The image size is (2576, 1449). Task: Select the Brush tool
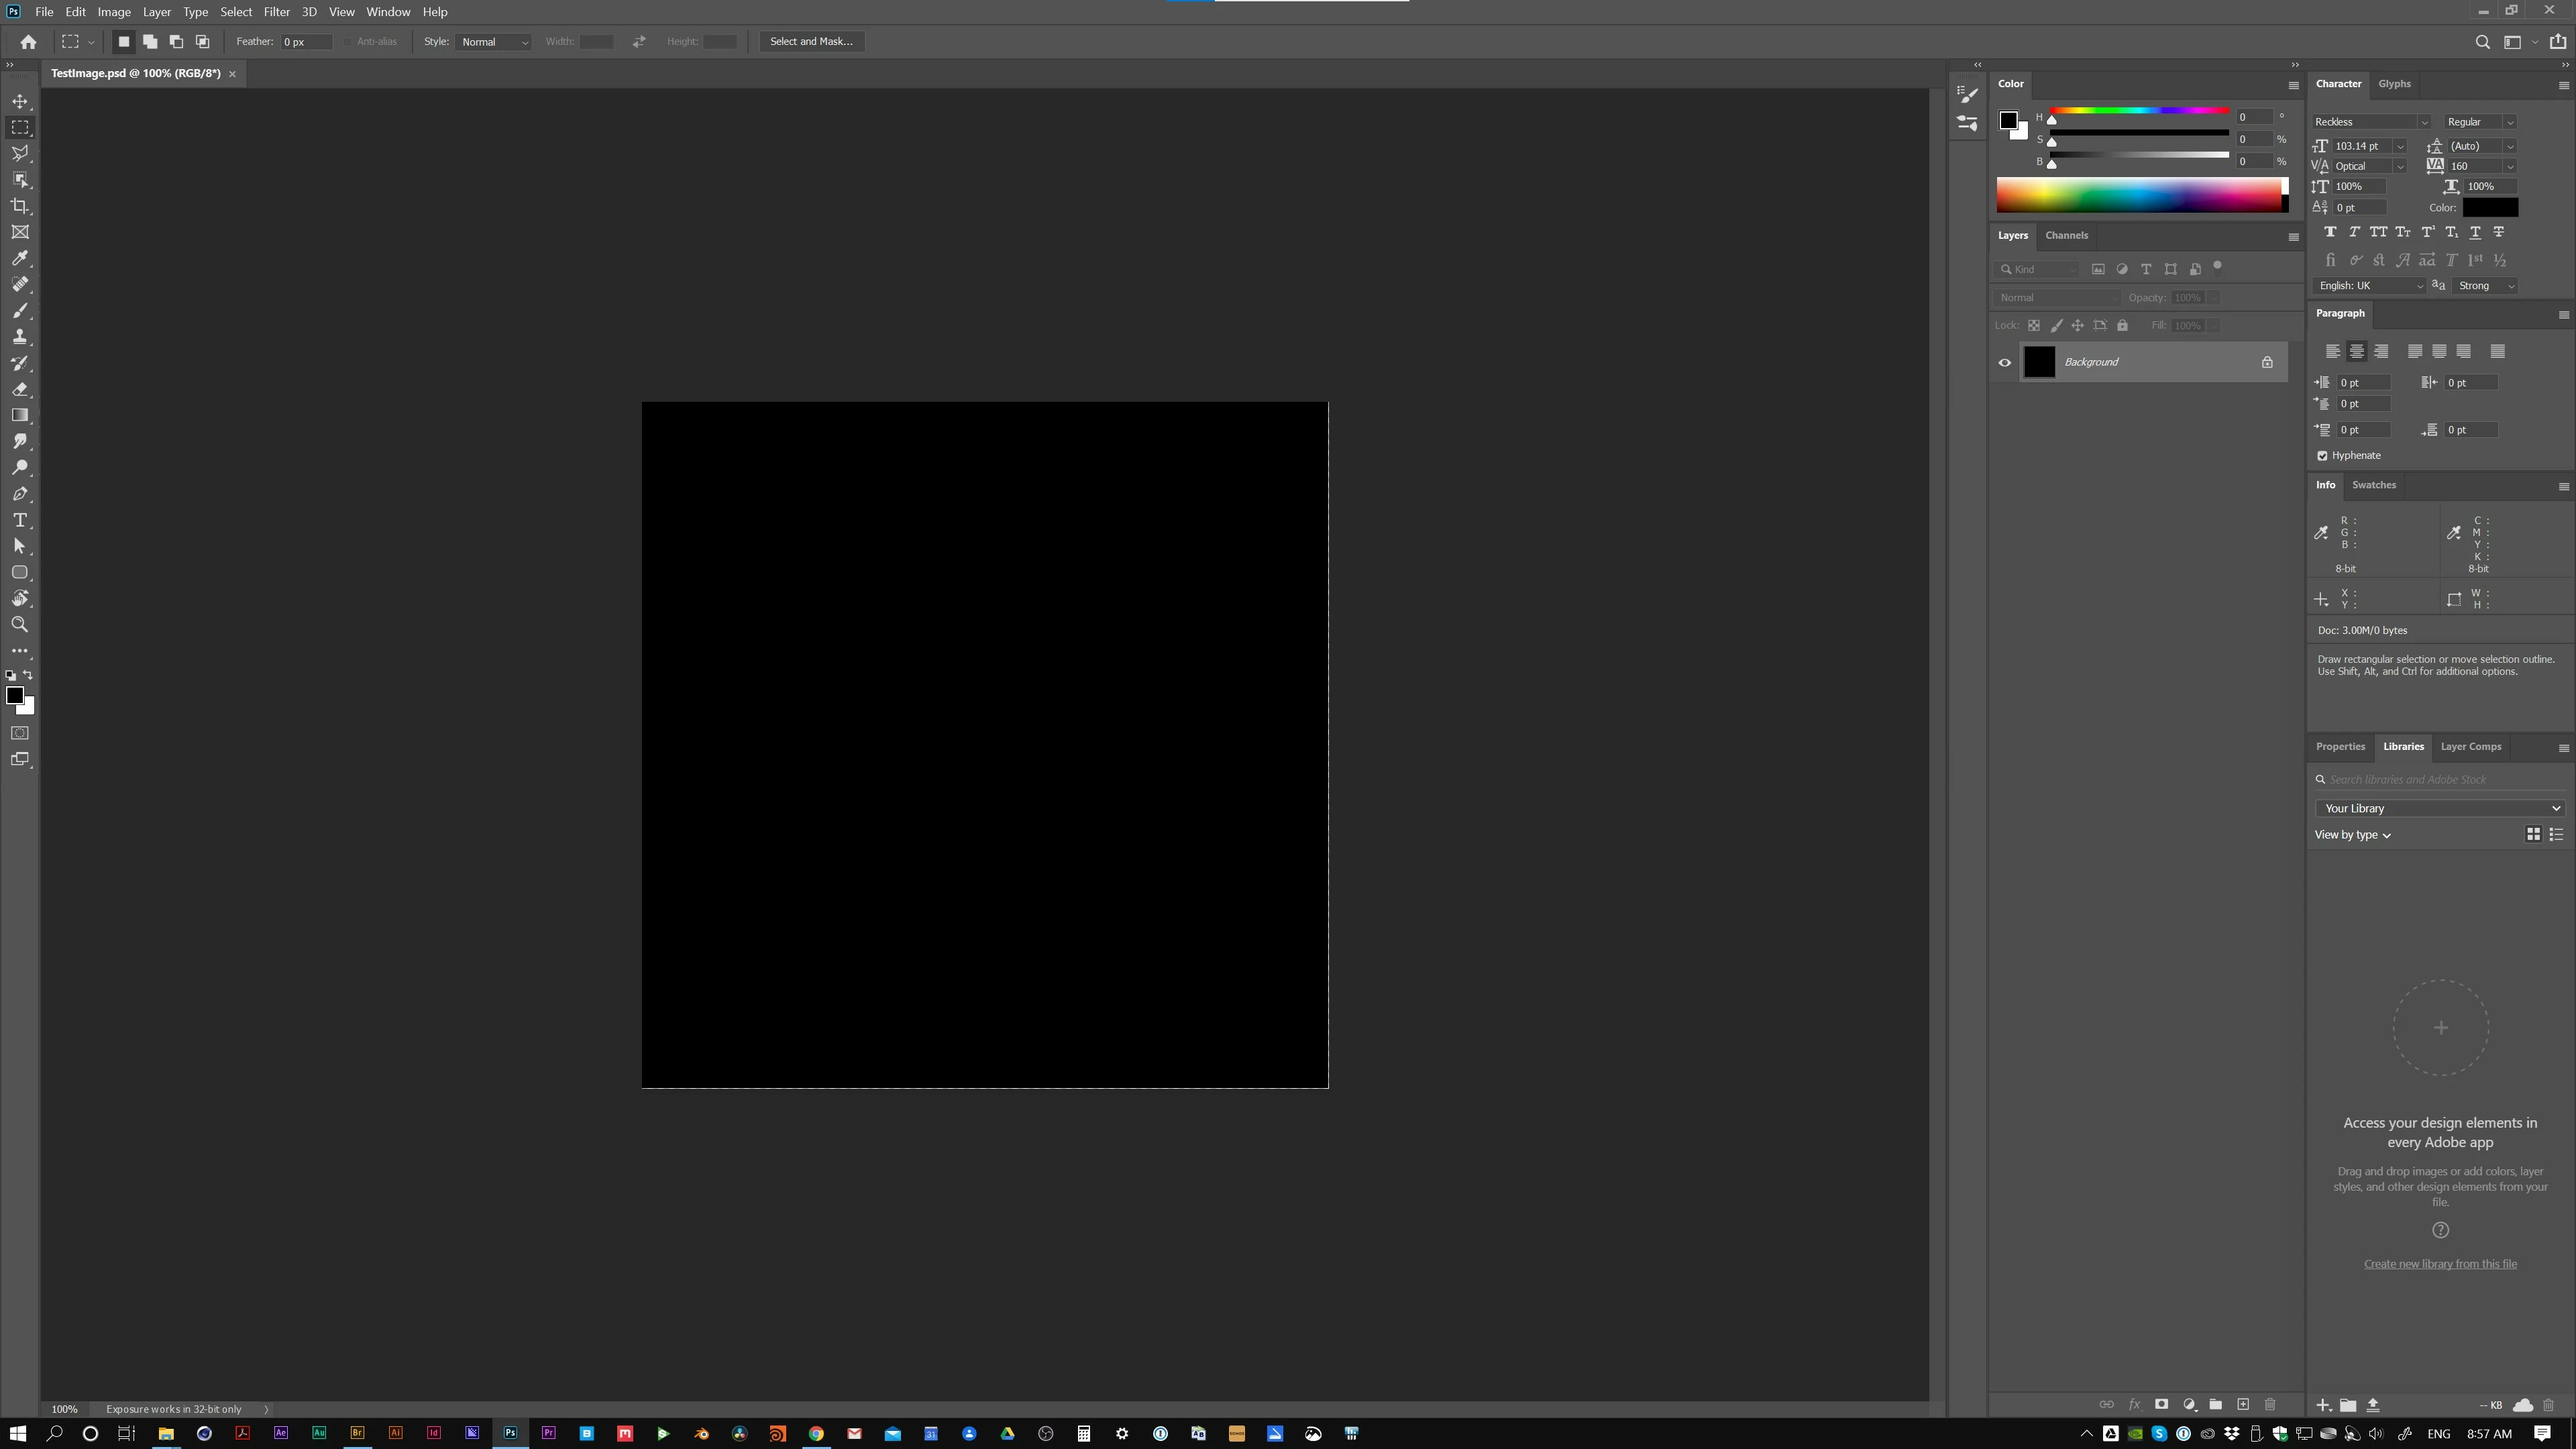[x=20, y=311]
